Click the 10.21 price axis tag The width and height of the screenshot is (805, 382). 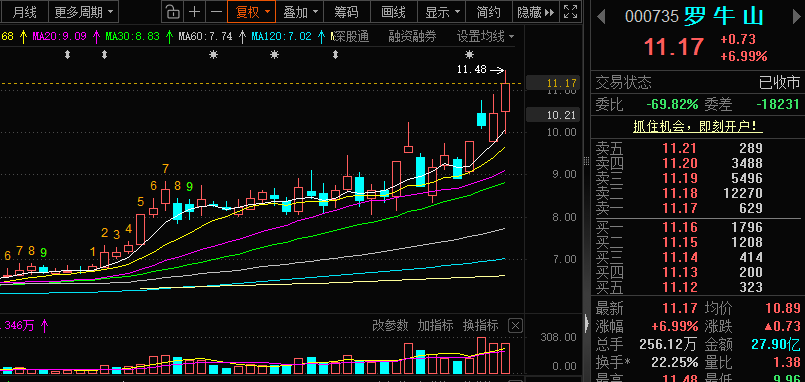(x=554, y=115)
